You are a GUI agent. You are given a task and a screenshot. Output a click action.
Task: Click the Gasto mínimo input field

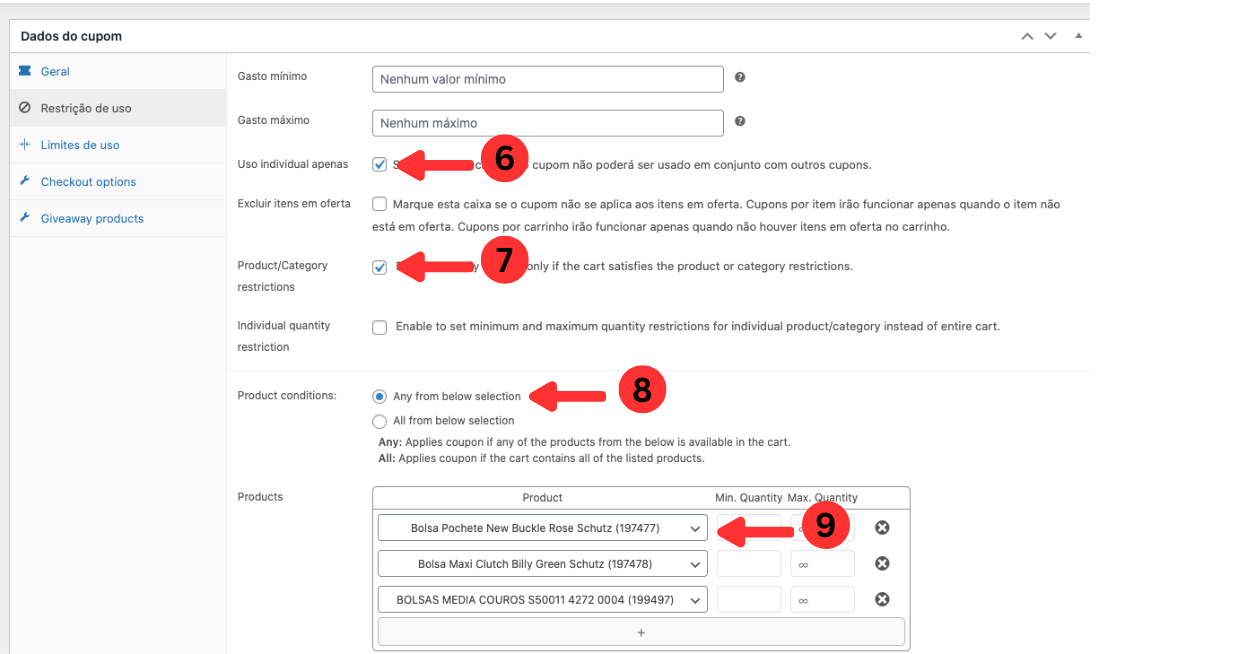point(547,80)
